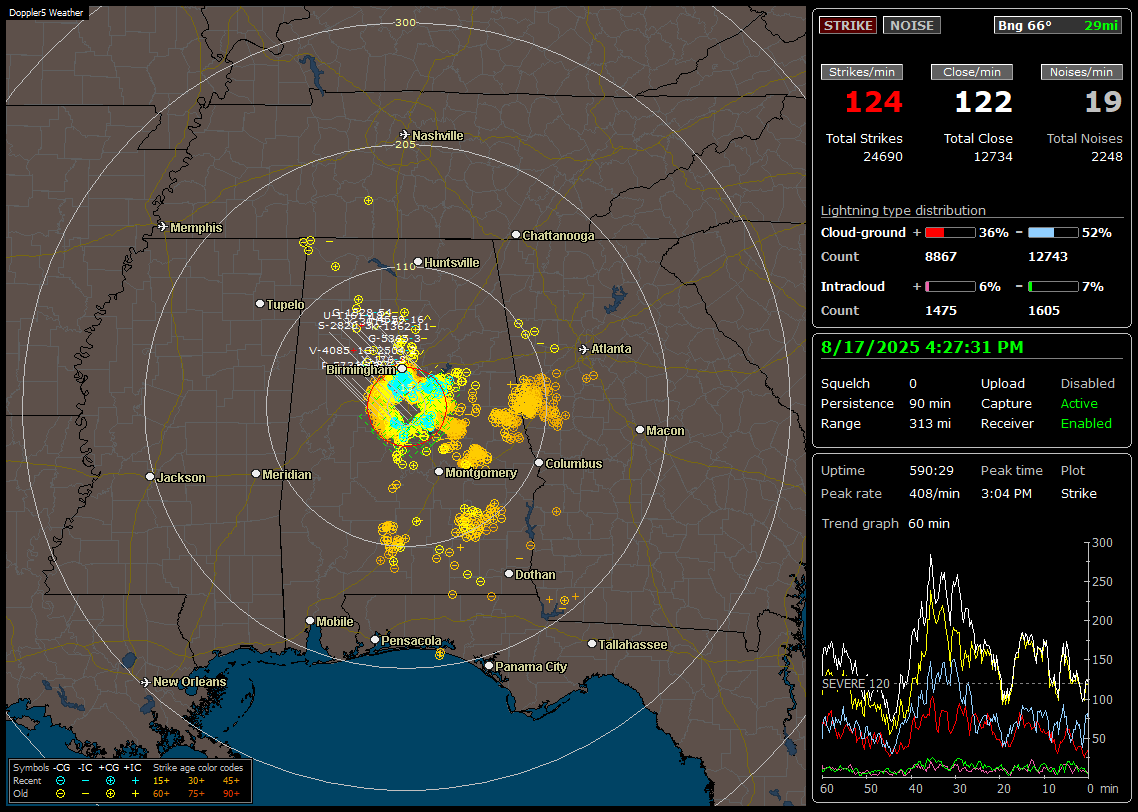Click the Noises/min label box

point(1081,72)
